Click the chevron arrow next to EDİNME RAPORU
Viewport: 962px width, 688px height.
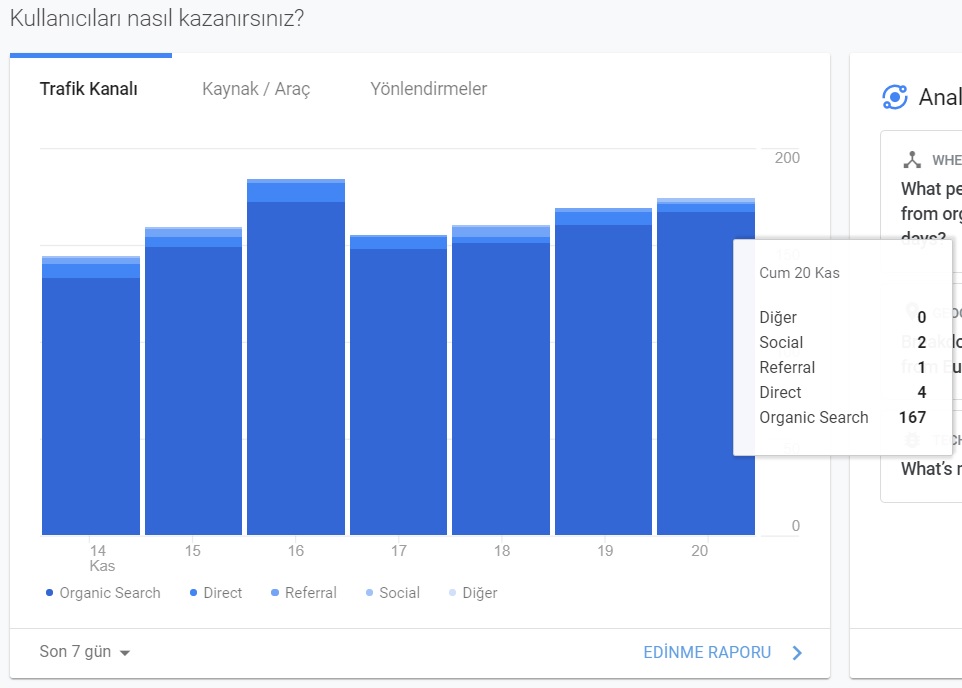pos(797,652)
